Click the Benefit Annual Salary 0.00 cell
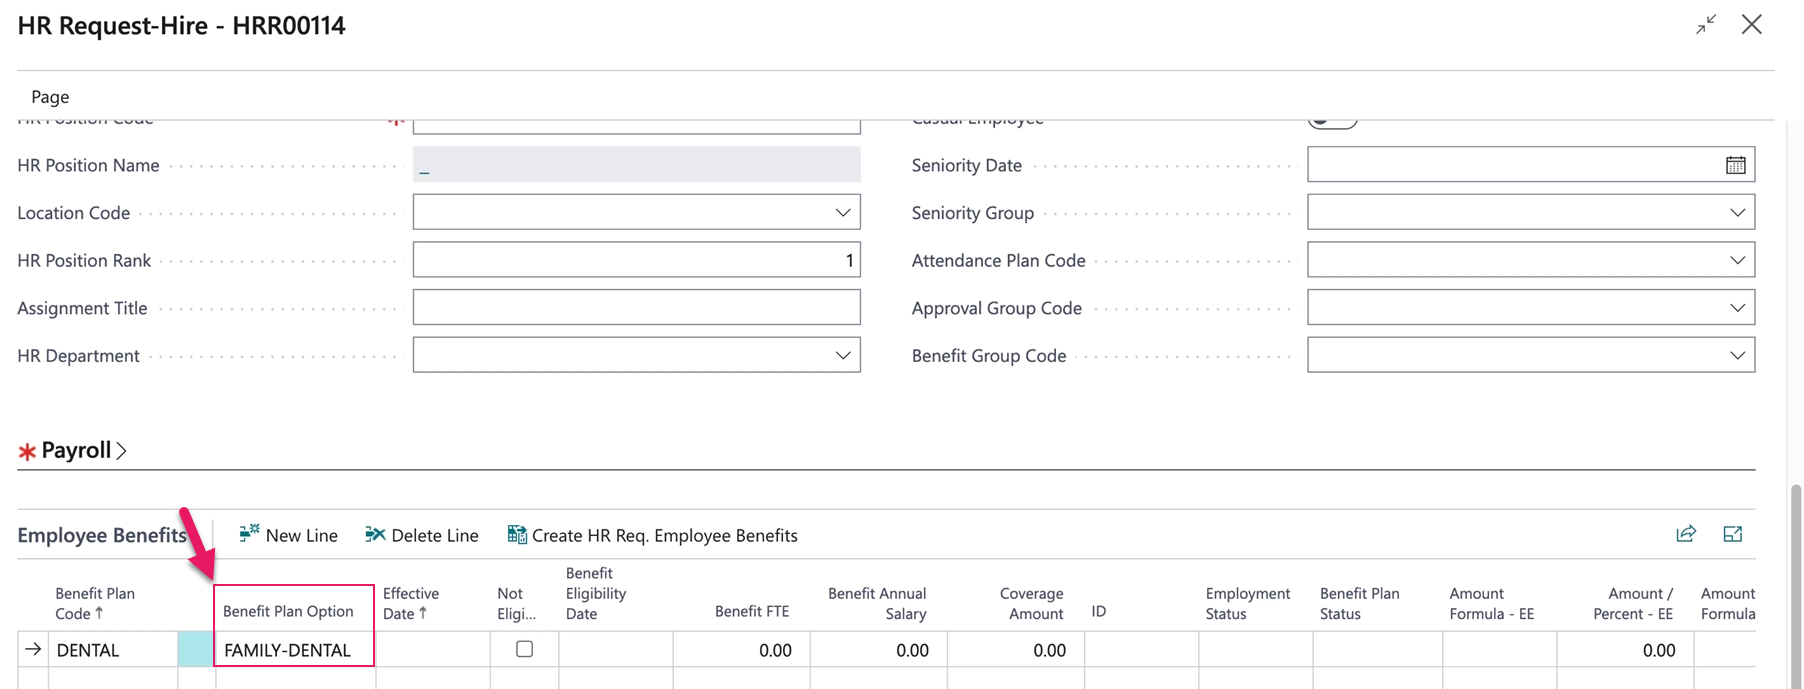The image size is (1804, 689). (x=879, y=650)
